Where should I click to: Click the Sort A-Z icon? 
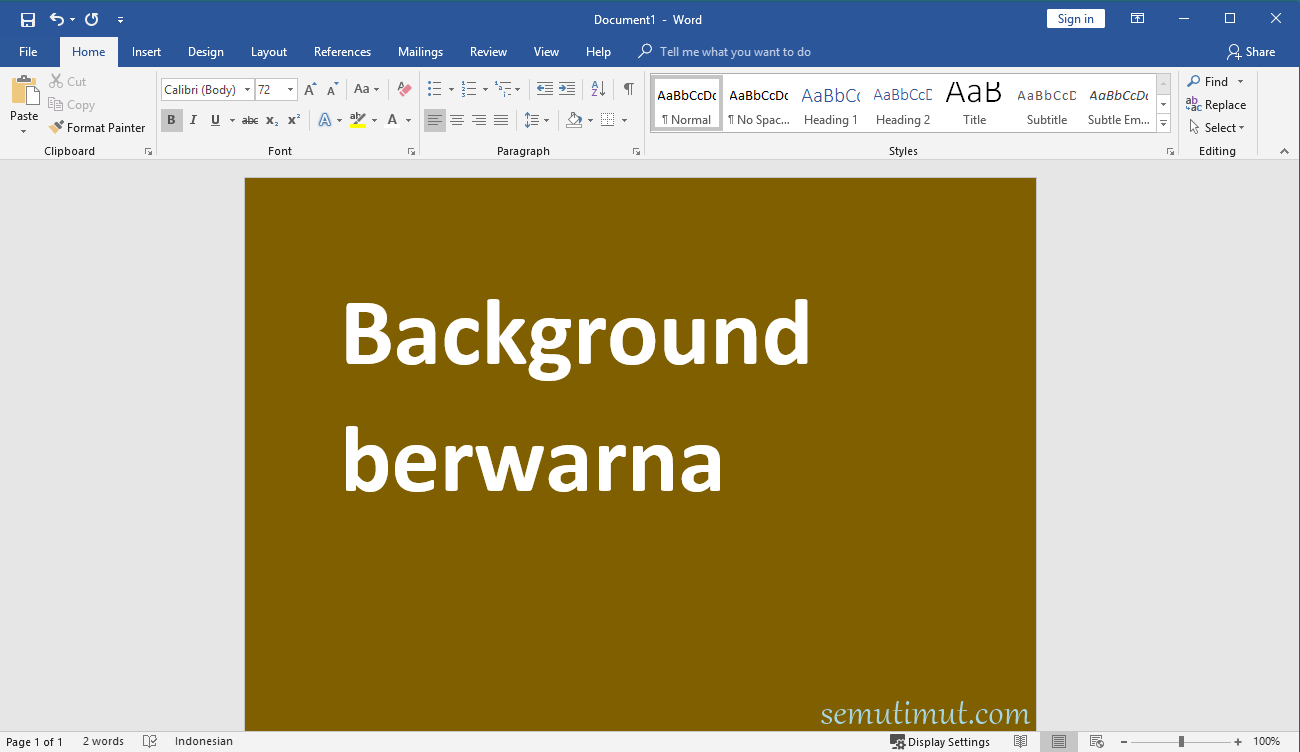[598, 89]
